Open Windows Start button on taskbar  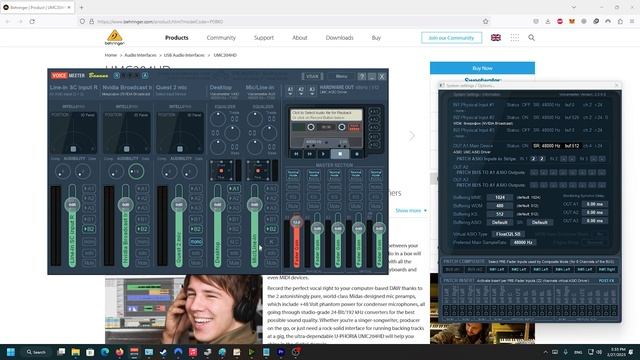(x=11, y=352)
